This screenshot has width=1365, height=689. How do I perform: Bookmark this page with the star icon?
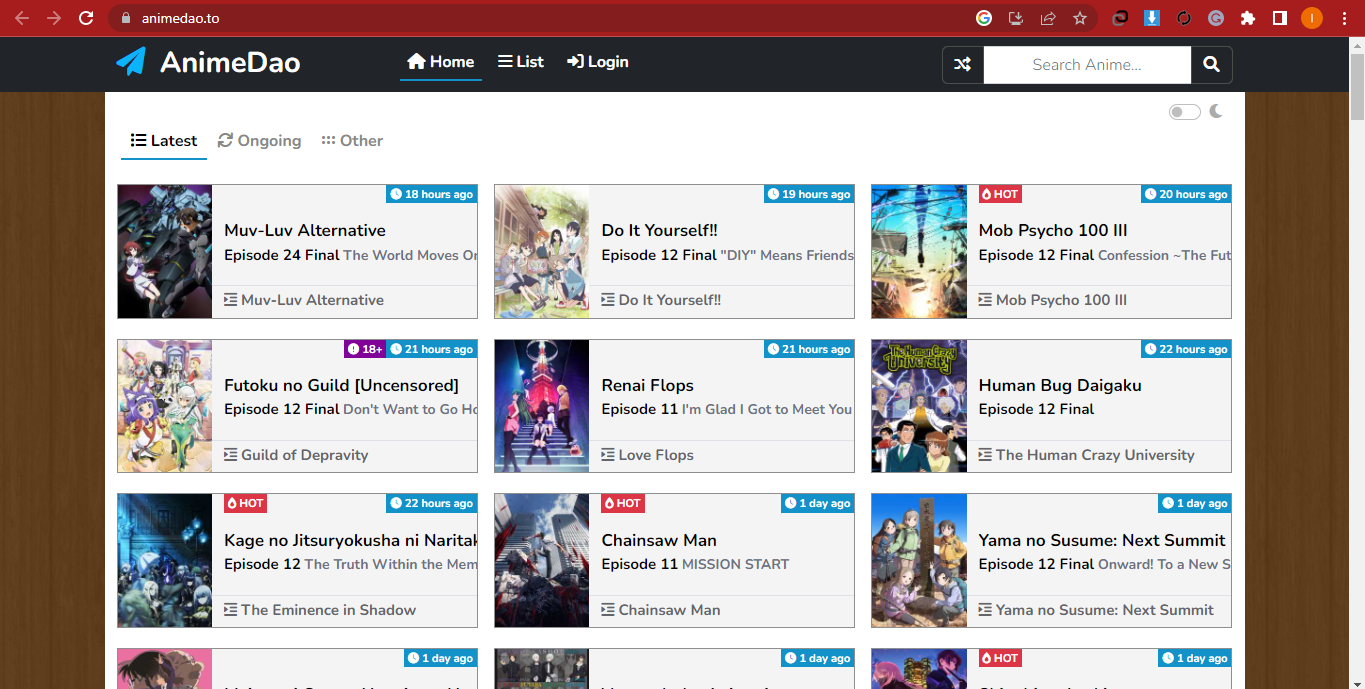point(1080,18)
